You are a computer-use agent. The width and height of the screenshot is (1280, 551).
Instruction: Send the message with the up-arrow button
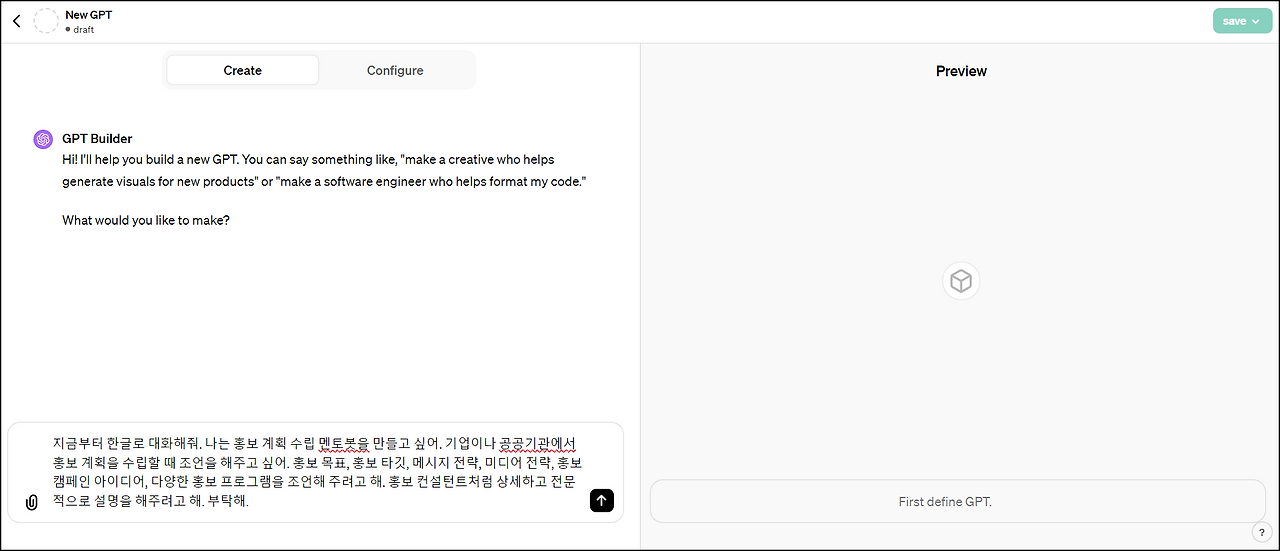tap(601, 500)
